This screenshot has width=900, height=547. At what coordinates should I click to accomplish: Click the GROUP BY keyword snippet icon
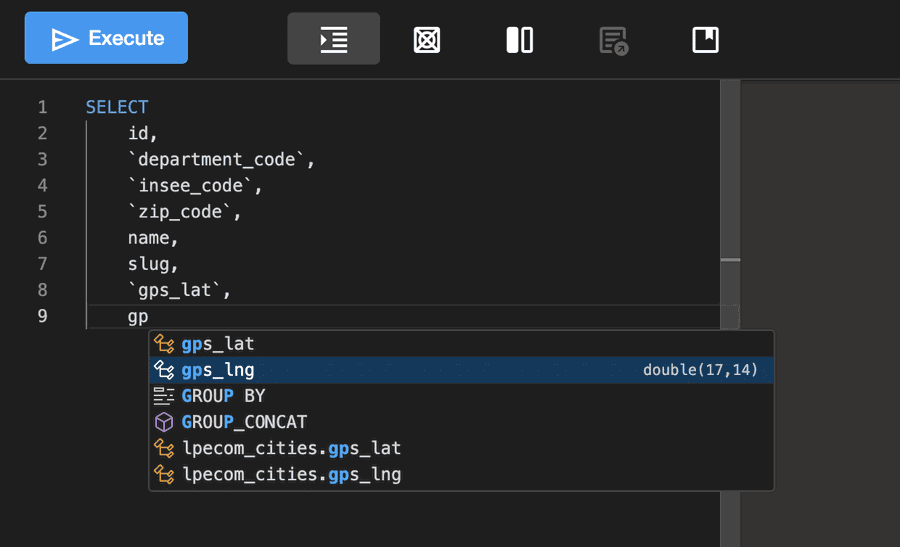tap(164, 396)
